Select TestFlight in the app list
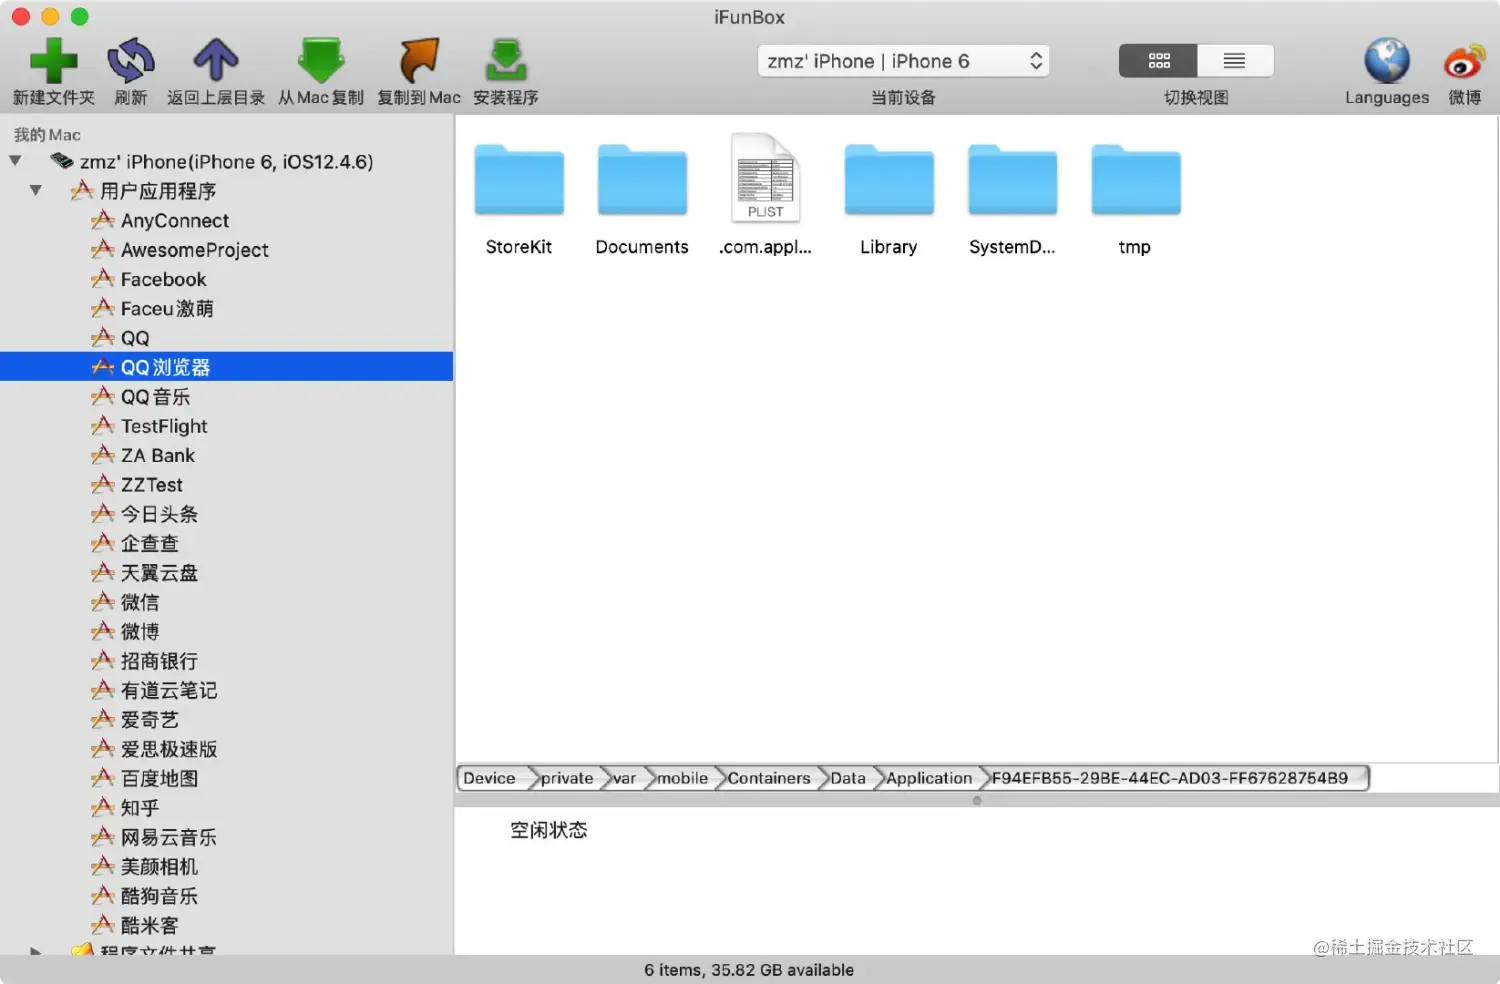 [x=164, y=426]
